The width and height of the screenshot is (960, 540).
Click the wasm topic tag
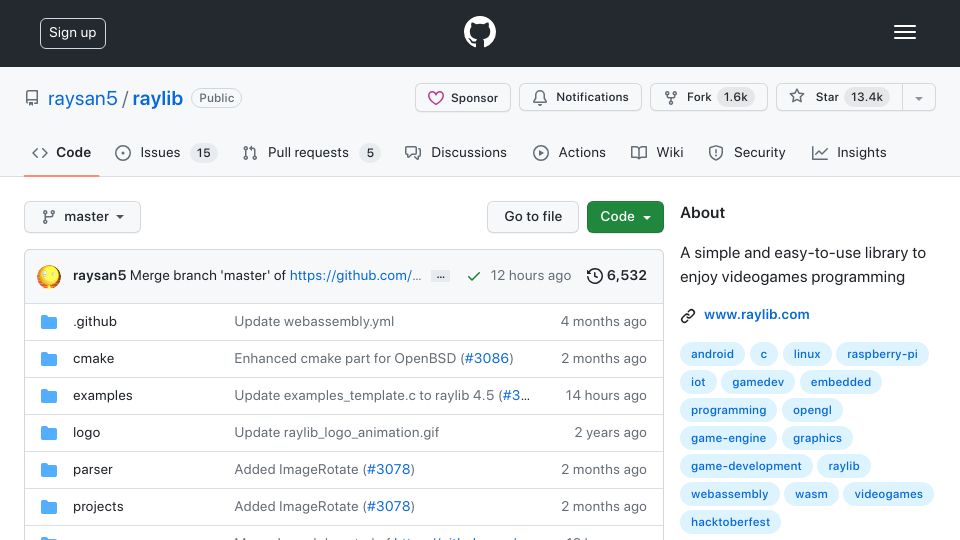pyautogui.click(x=811, y=495)
